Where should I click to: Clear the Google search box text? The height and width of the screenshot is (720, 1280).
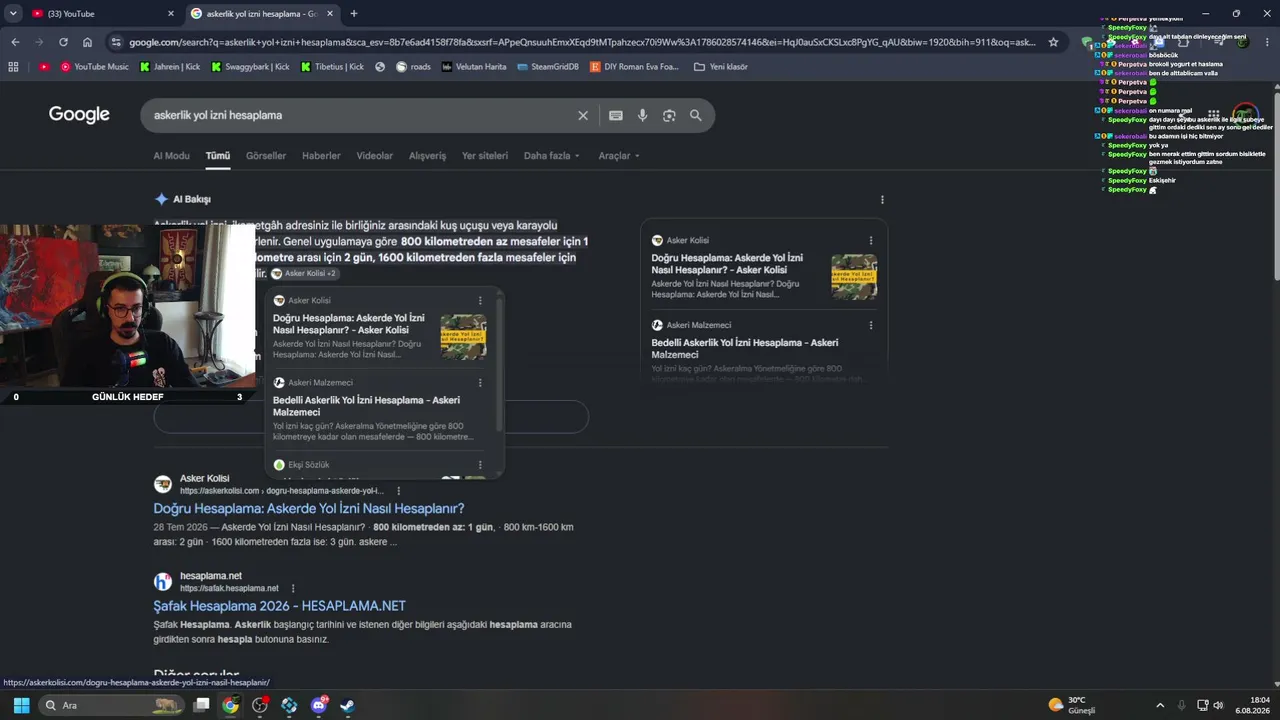[x=583, y=115]
